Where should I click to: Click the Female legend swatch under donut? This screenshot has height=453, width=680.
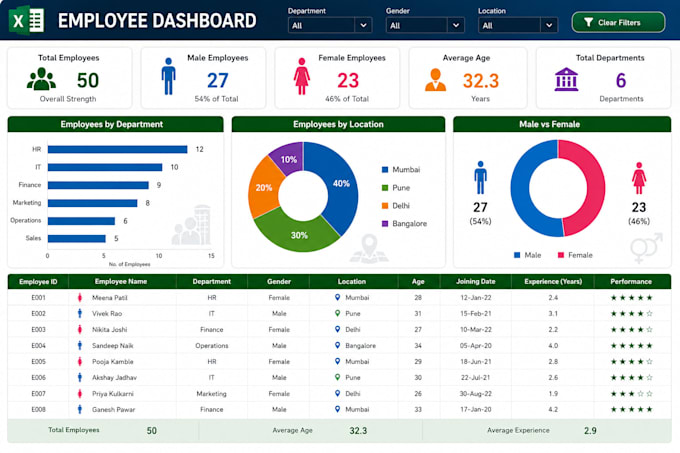561,255
